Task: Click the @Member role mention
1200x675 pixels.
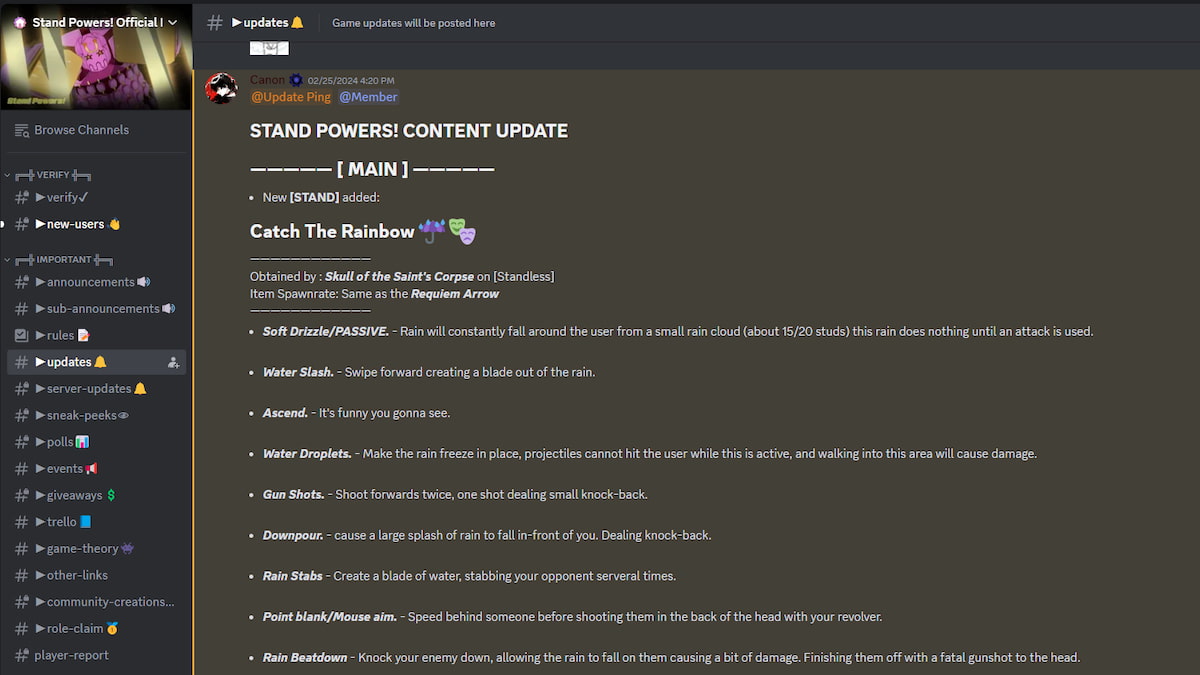Action: point(368,97)
